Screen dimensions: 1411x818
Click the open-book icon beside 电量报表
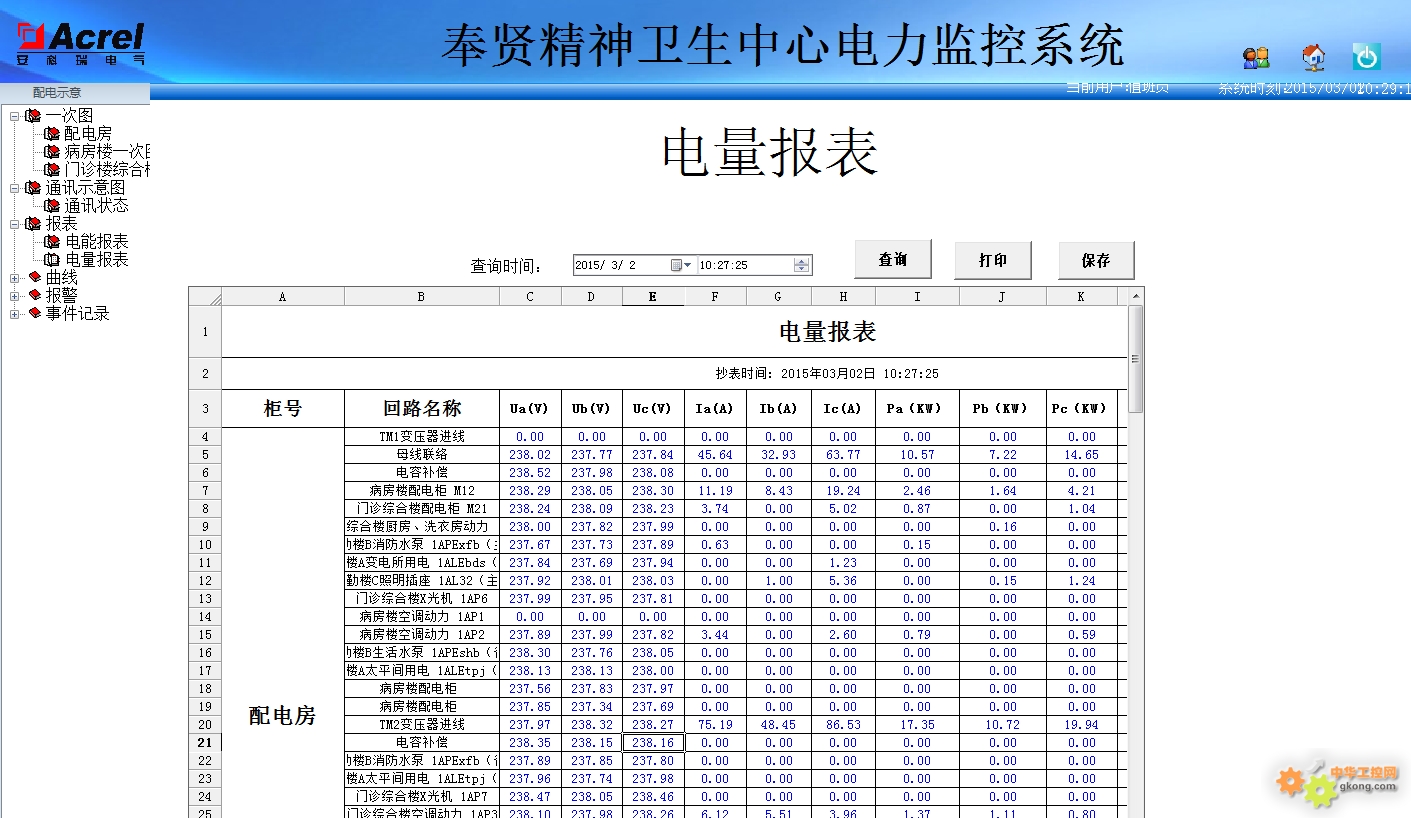[52, 259]
